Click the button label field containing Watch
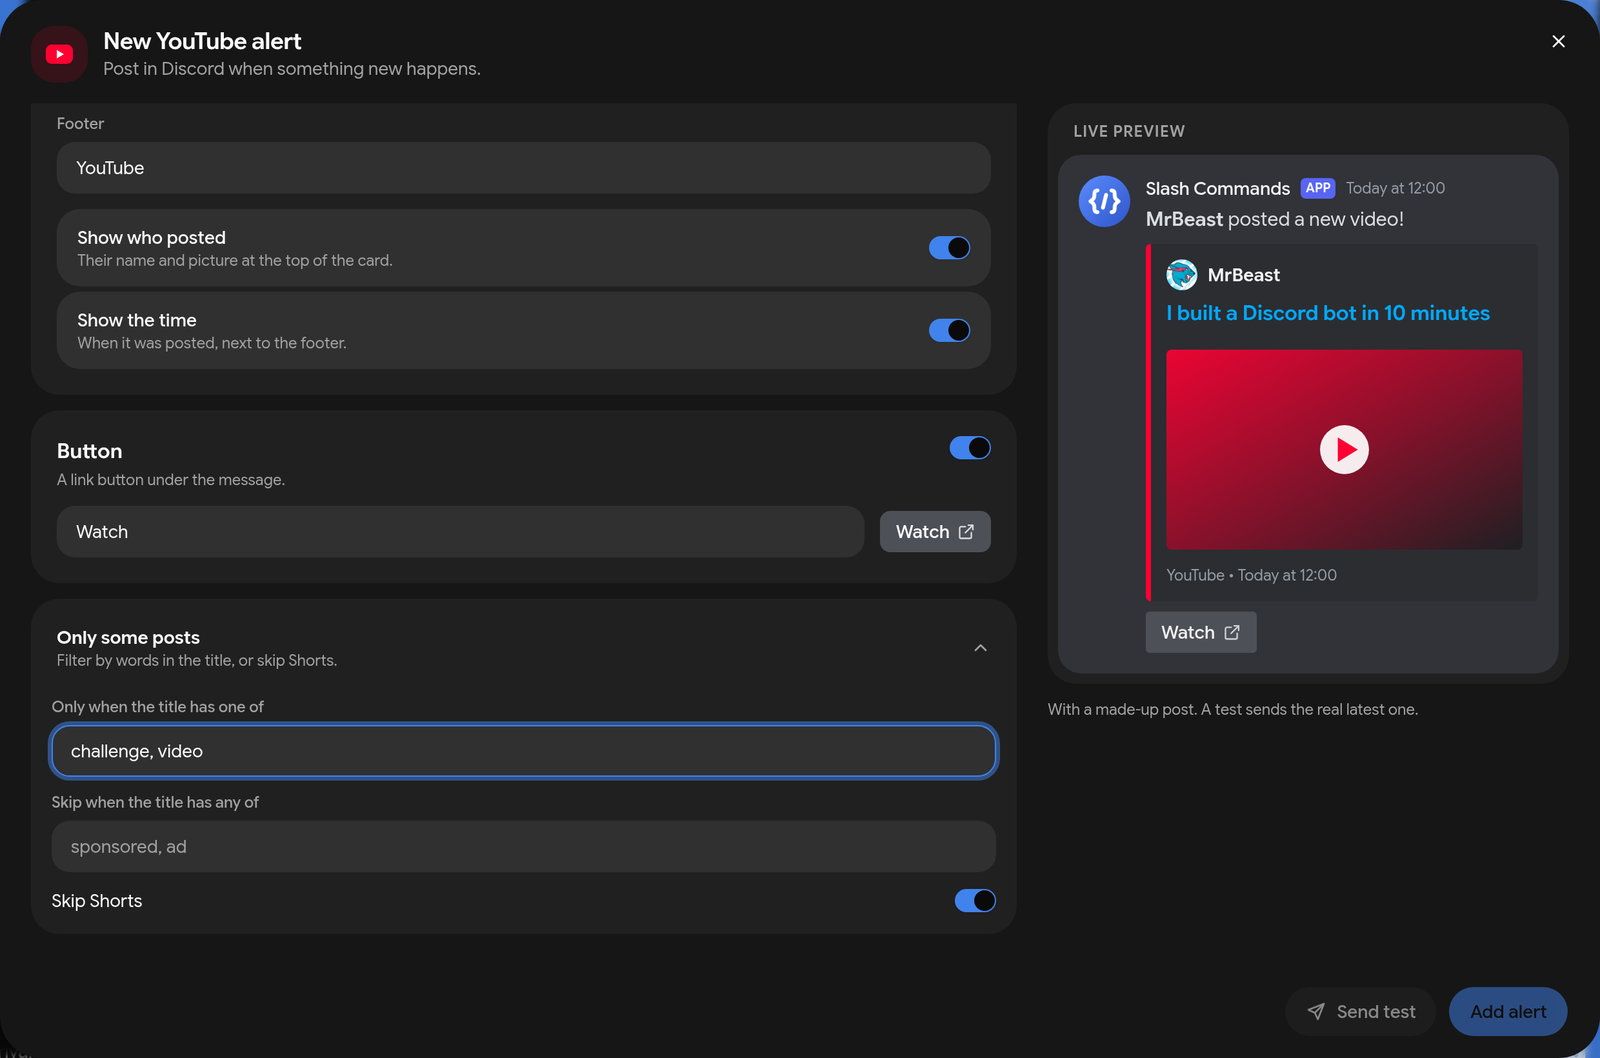This screenshot has width=1600, height=1058. click(460, 532)
